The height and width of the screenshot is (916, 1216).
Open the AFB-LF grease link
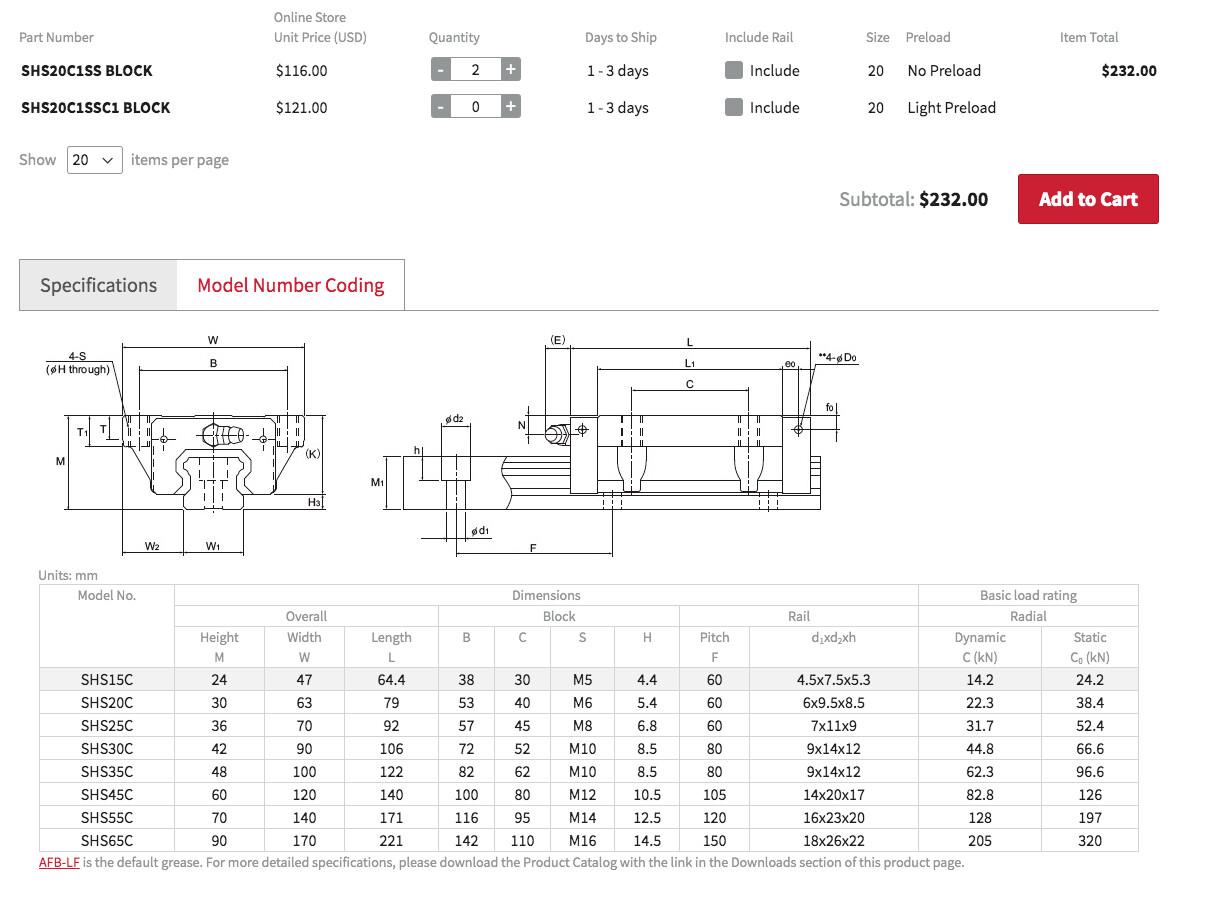pos(59,862)
